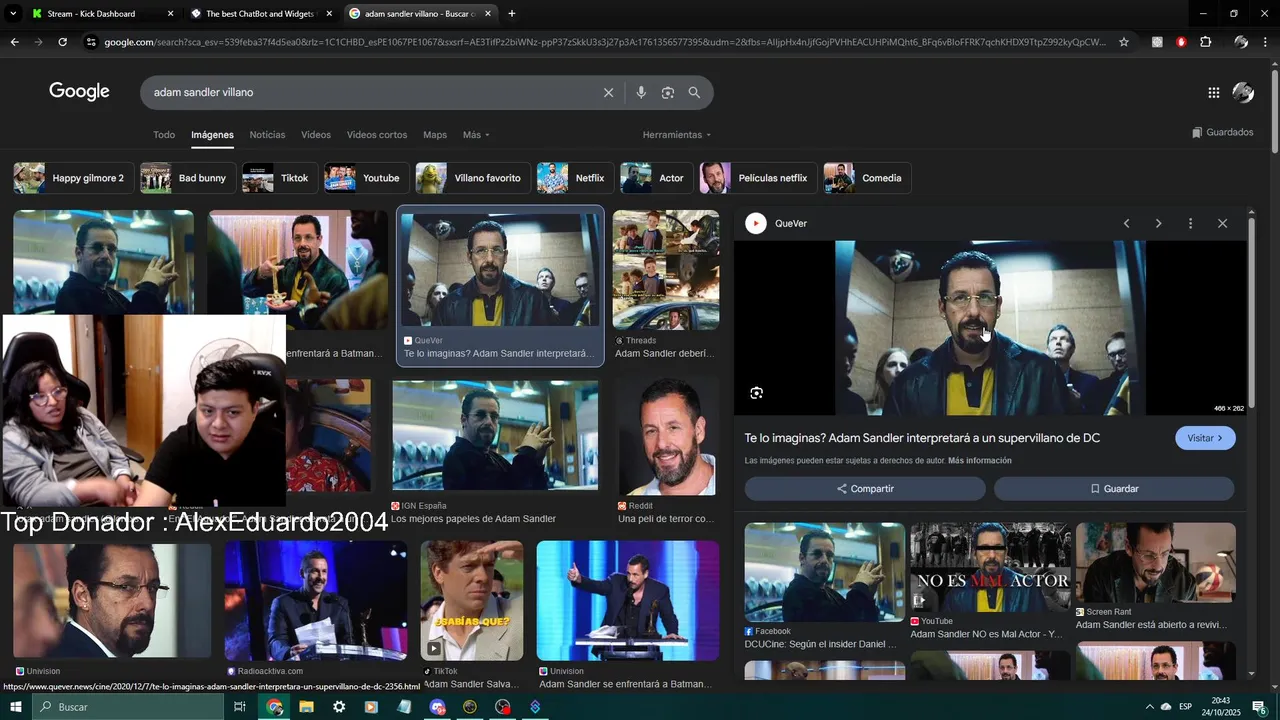Open the notifications center

pos(1259,707)
